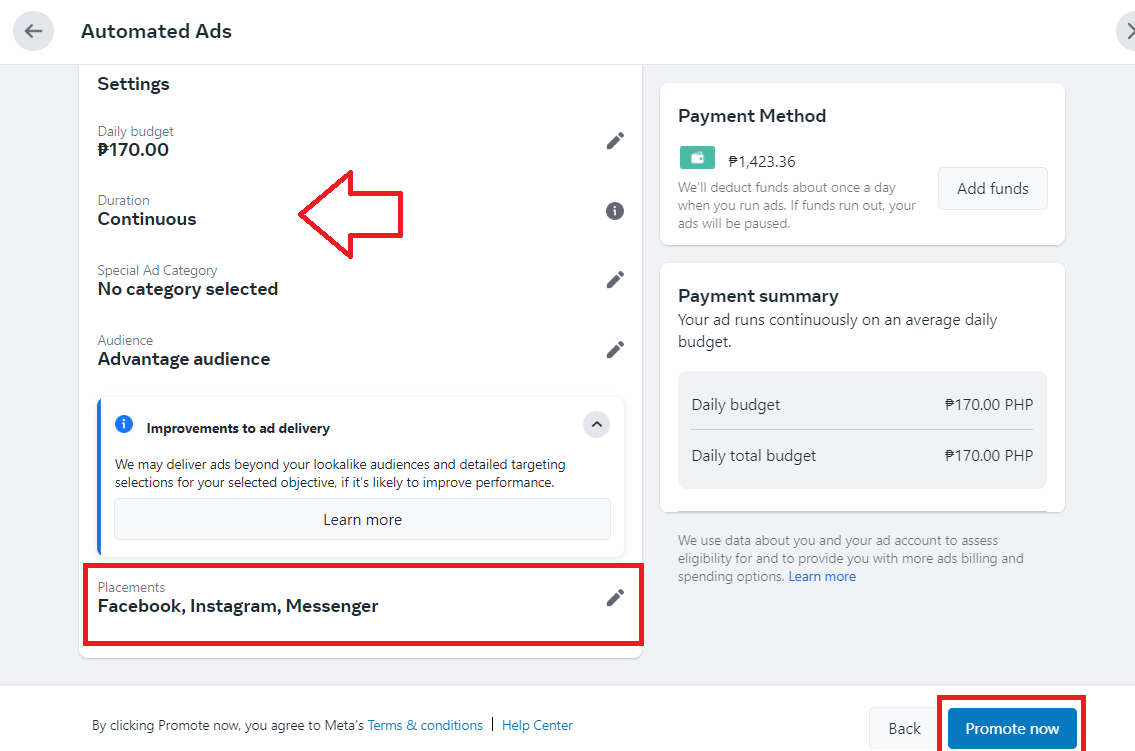Edit the Advantage audience pencil icon
Screen dimensions: 1135x751
pos(615,349)
